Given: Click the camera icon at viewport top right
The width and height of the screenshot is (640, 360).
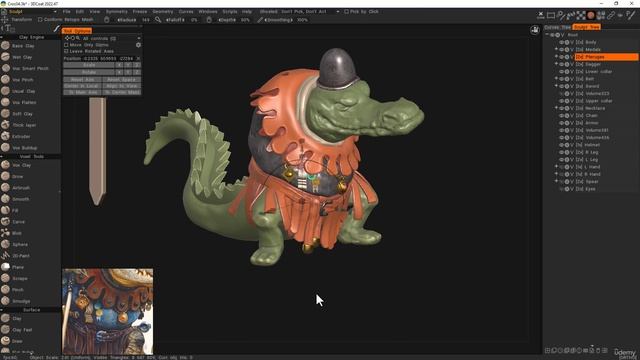Looking at the screenshot, I should [535, 30].
